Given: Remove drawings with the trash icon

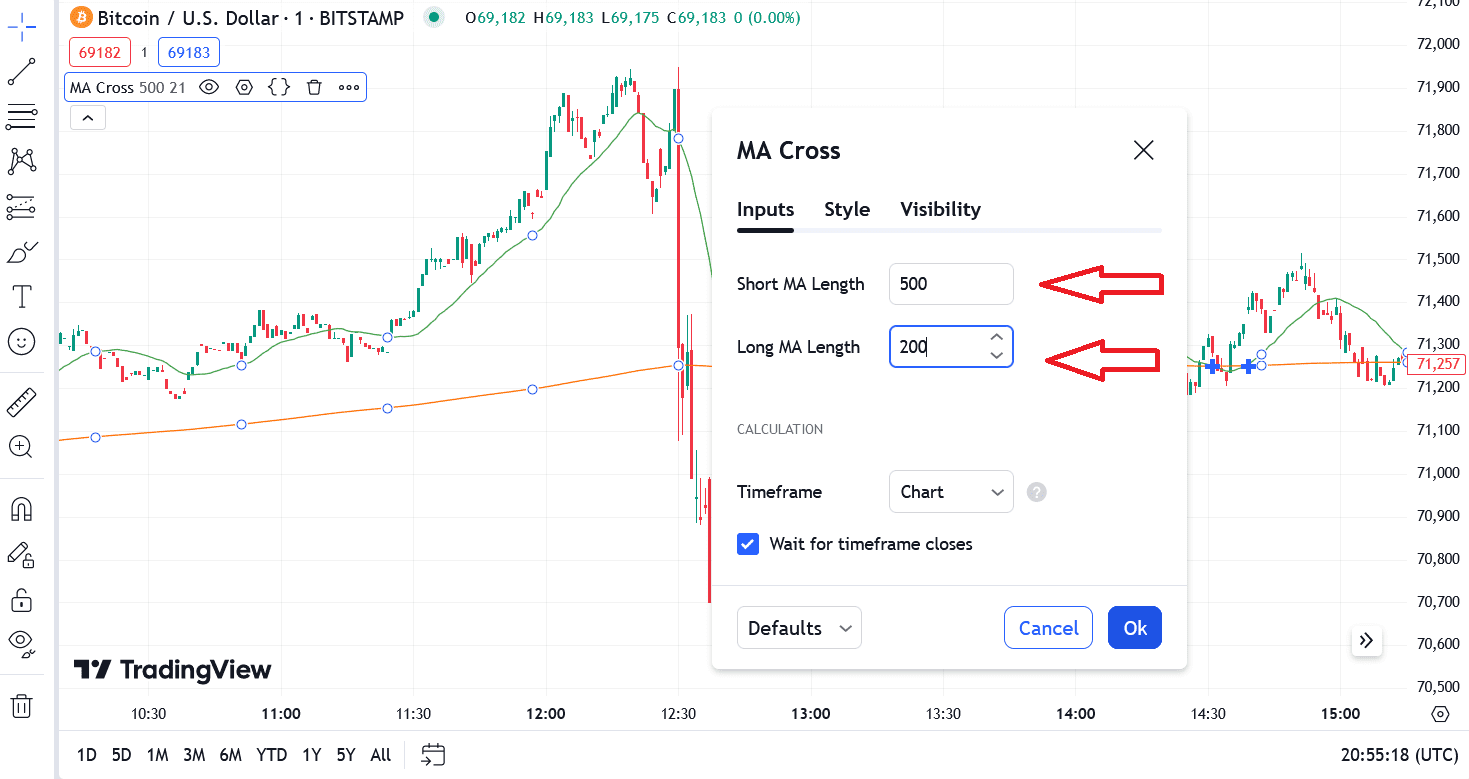Looking at the screenshot, I should pyautogui.click(x=22, y=706).
